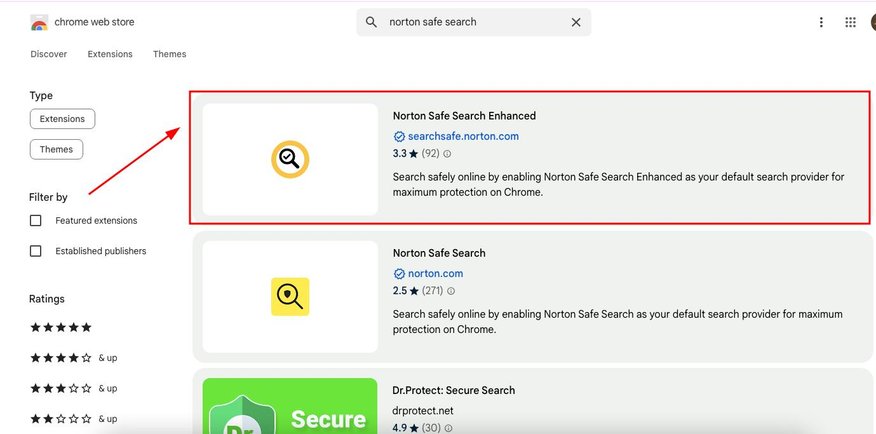Click the (271) review count
876x434 pixels.
pyautogui.click(x=432, y=291)
